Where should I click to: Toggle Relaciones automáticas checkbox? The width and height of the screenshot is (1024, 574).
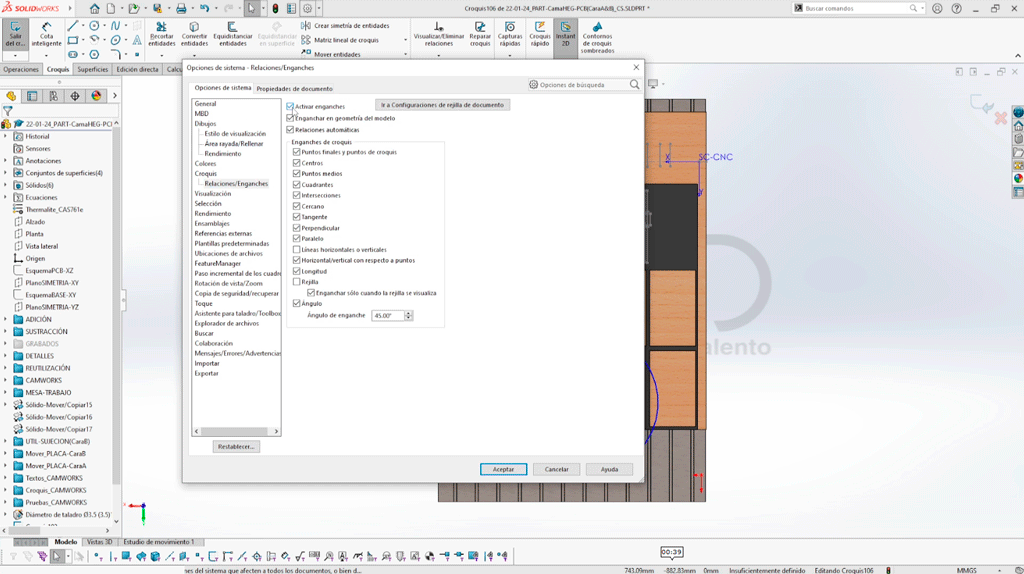(290, 130)
